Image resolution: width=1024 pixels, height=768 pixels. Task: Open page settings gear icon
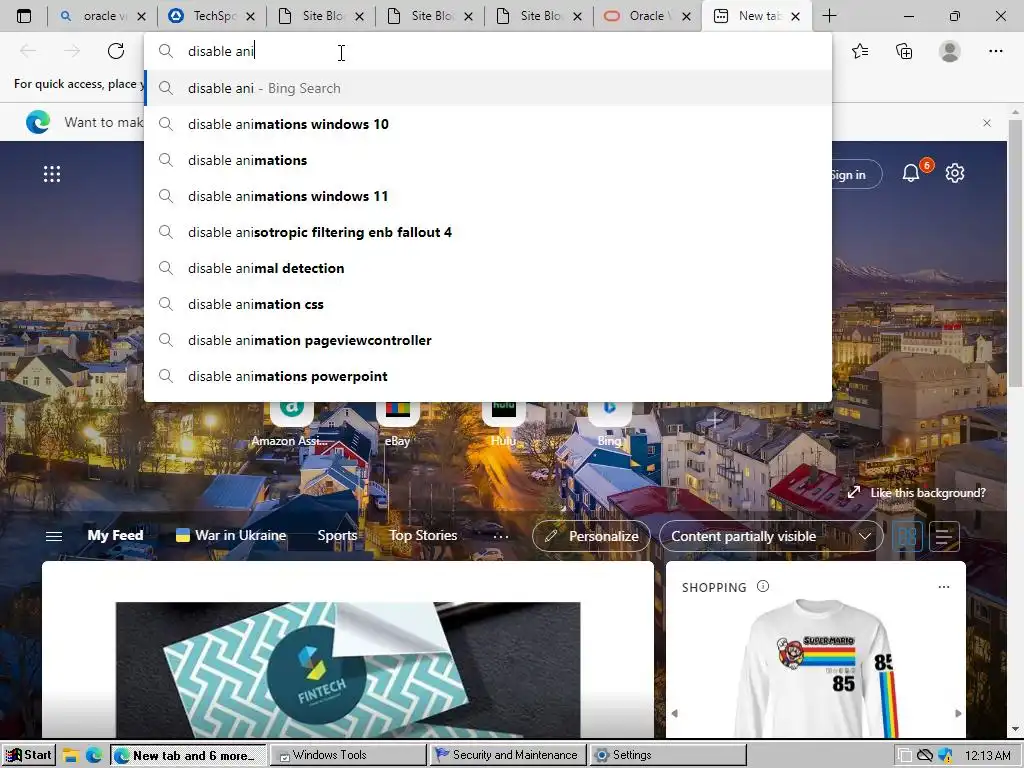coord(955,173)
